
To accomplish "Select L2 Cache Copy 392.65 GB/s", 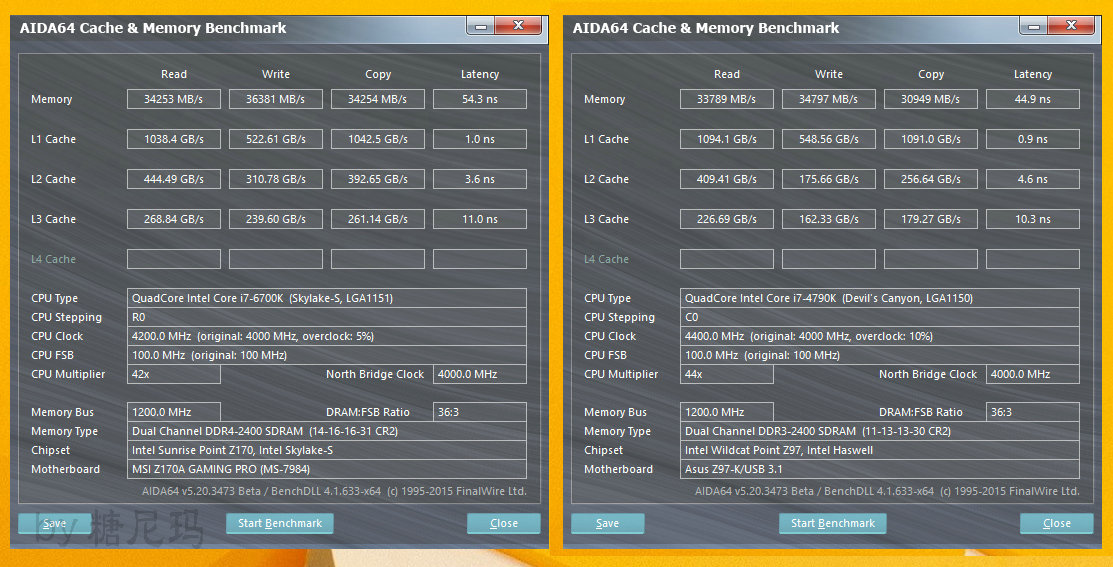I will (x=378, y=179).
